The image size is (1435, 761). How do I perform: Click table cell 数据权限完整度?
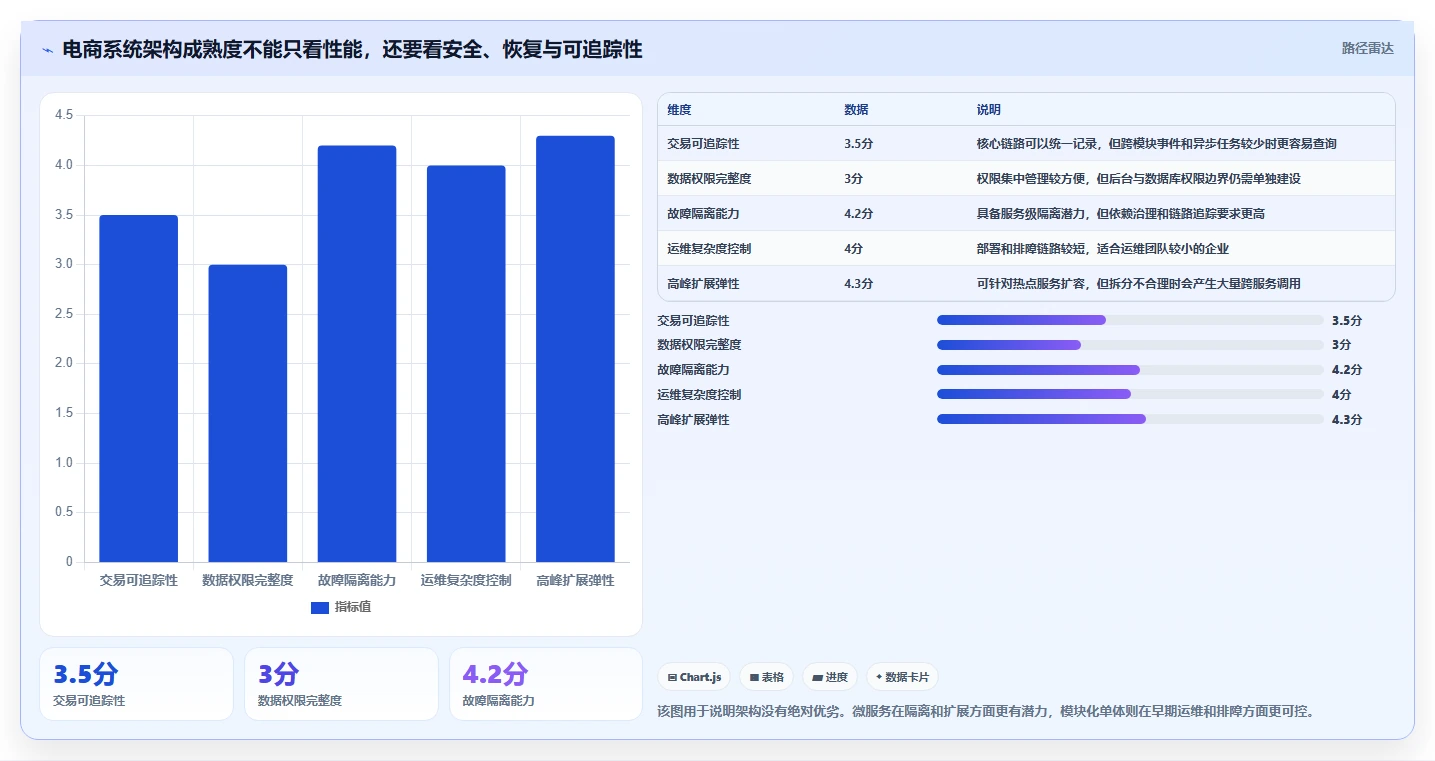click(709, 179)
